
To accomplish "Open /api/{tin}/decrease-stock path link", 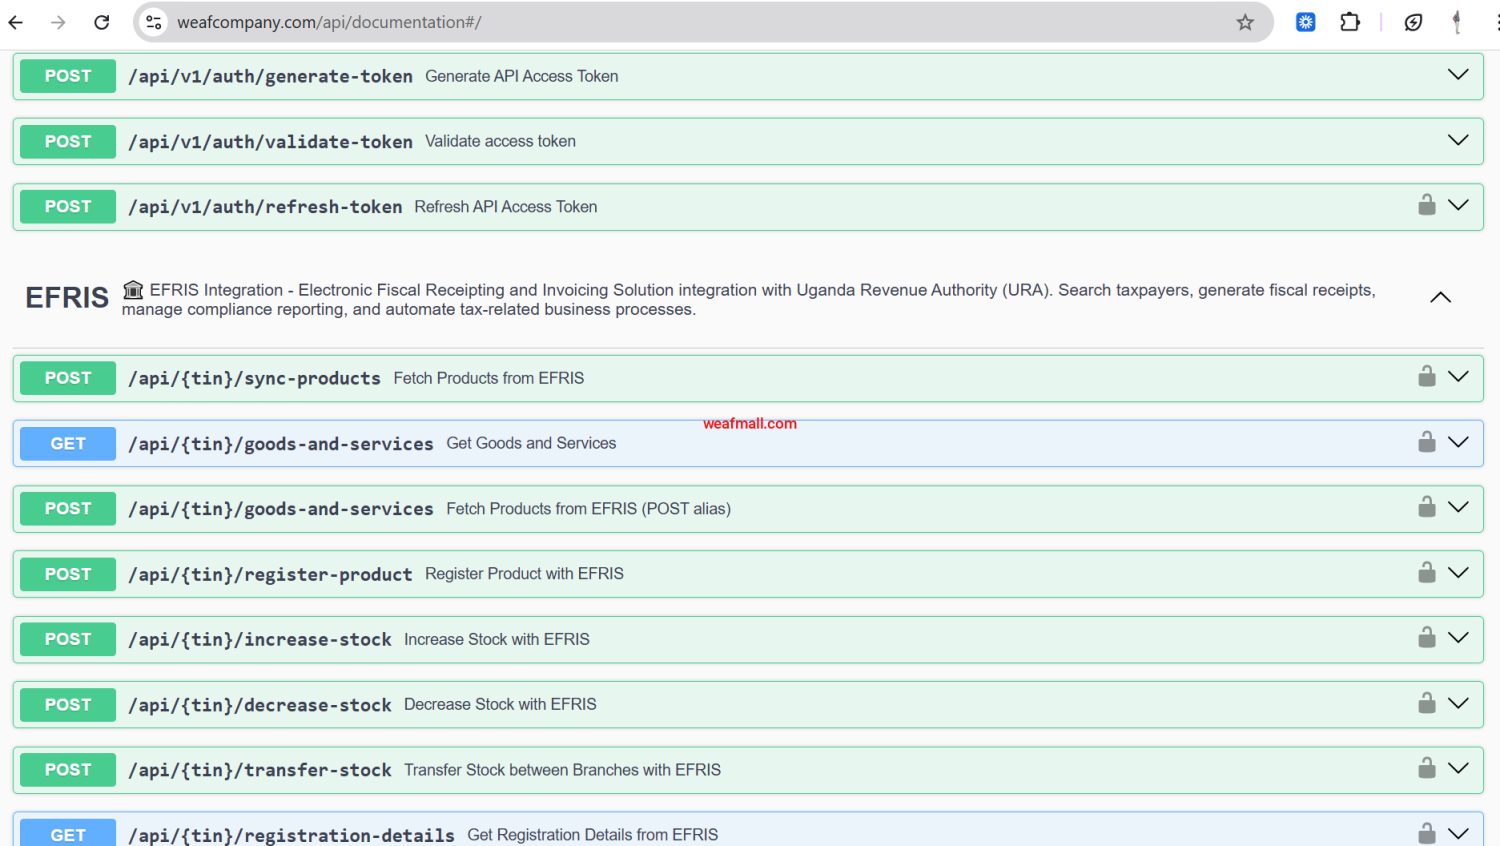I will [260, 705].
